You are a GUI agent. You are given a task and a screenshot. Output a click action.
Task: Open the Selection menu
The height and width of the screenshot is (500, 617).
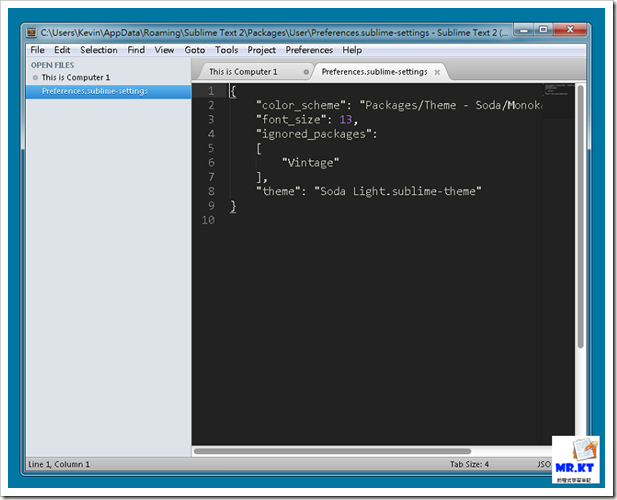point(99,50)
